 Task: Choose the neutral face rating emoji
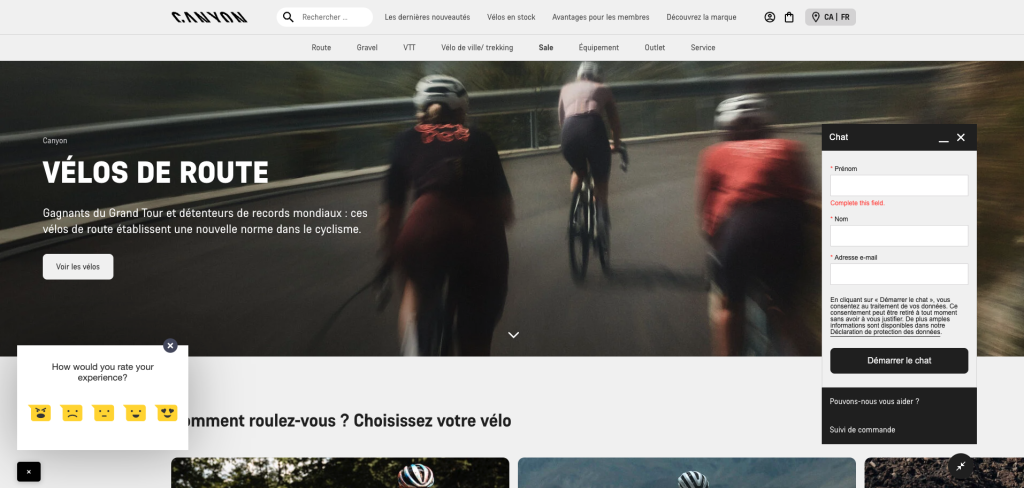(x=103, y=412)
